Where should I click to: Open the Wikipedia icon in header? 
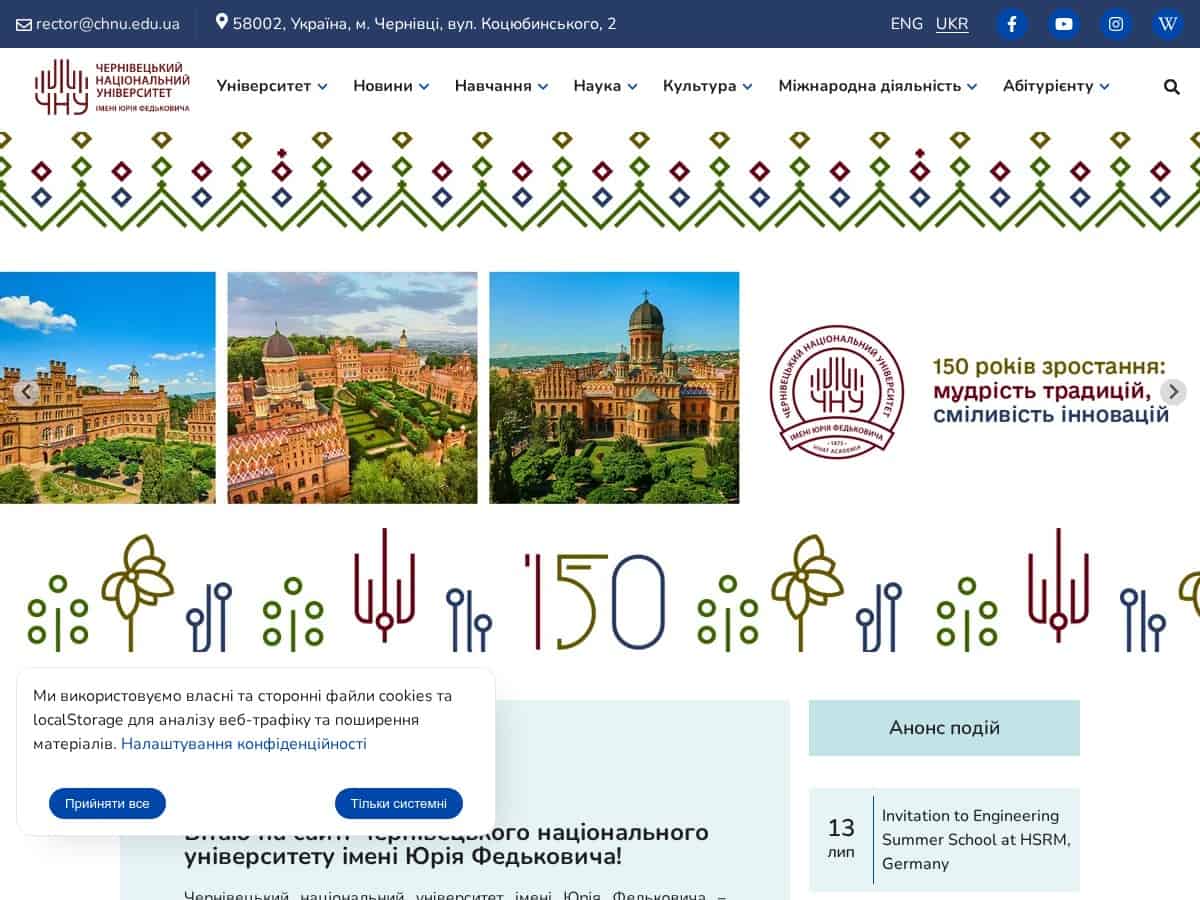[x=1168, y=24]
